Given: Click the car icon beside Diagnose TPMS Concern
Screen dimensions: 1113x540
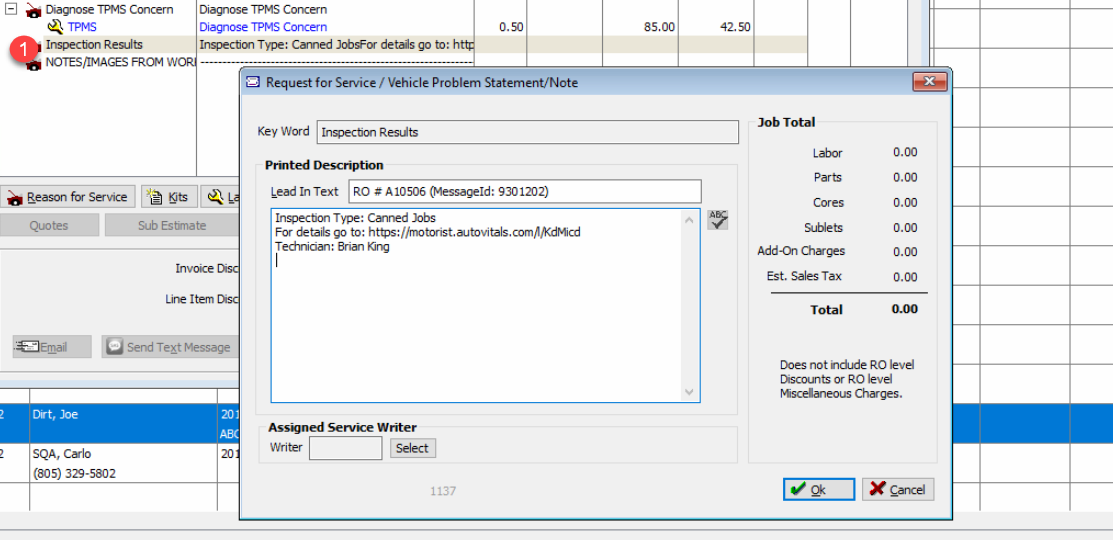Looking at the screenshot, I should pyautogui.click(x=33, y=10).
